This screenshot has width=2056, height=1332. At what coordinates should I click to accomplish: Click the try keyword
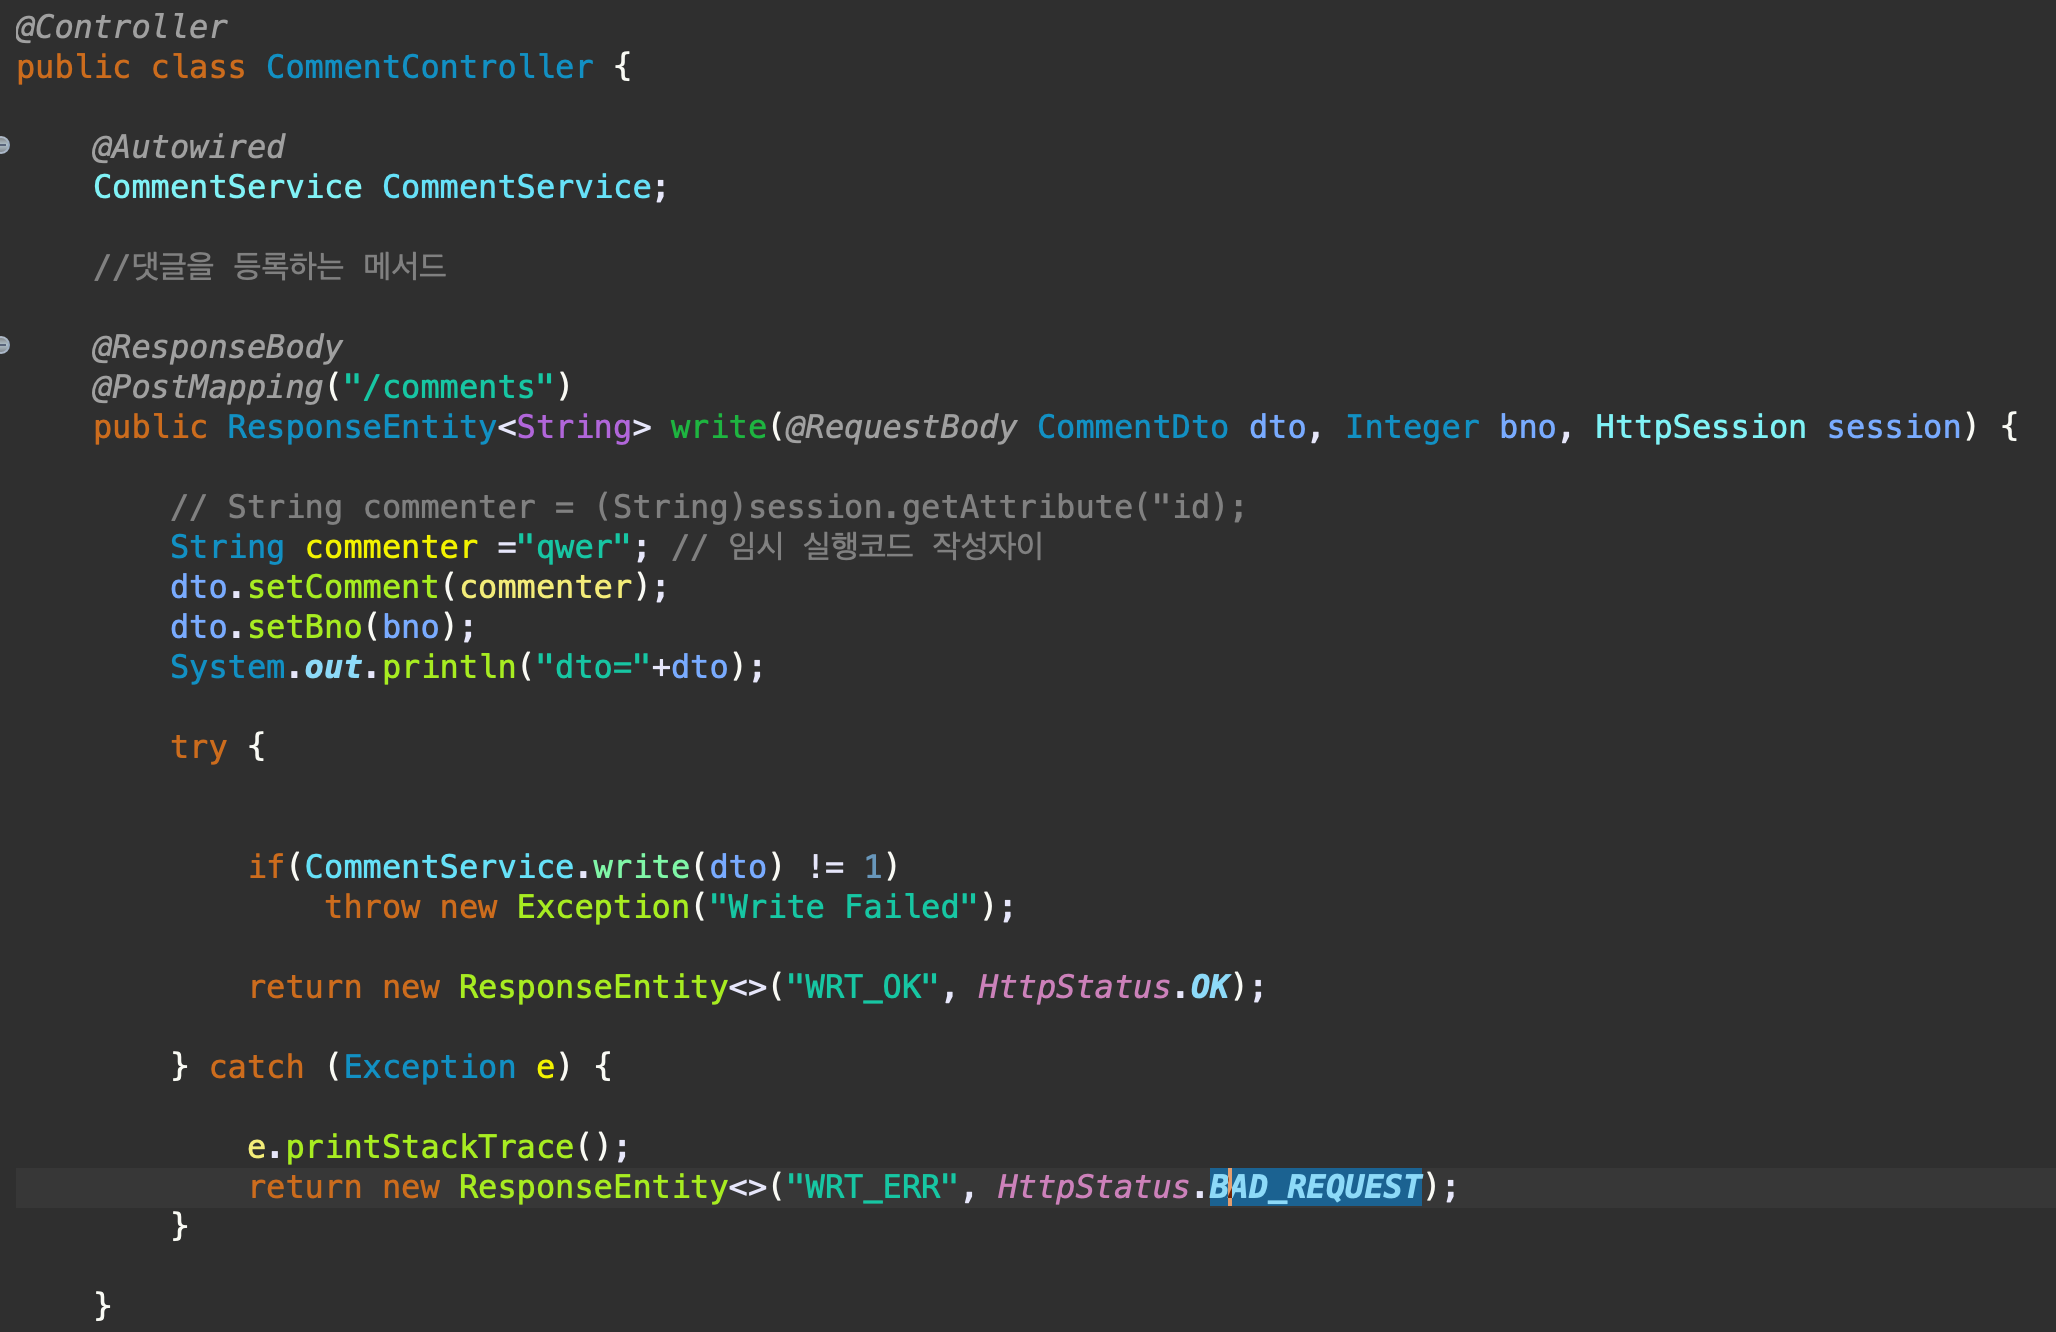[x=199, y=747]
